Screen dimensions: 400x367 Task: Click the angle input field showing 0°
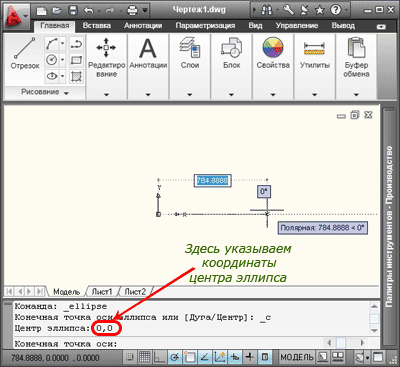tap(264, 191)
